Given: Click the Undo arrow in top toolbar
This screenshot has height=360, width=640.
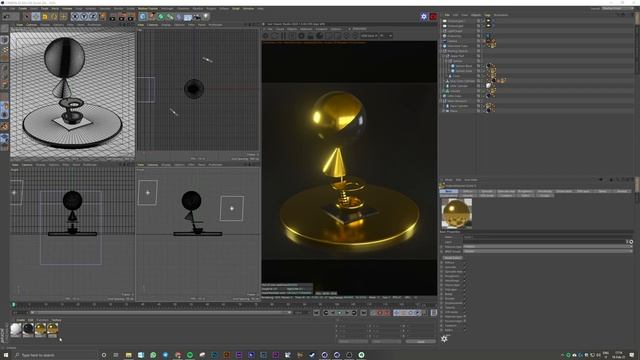Looking at the screenshot, I should click(6, 17).
